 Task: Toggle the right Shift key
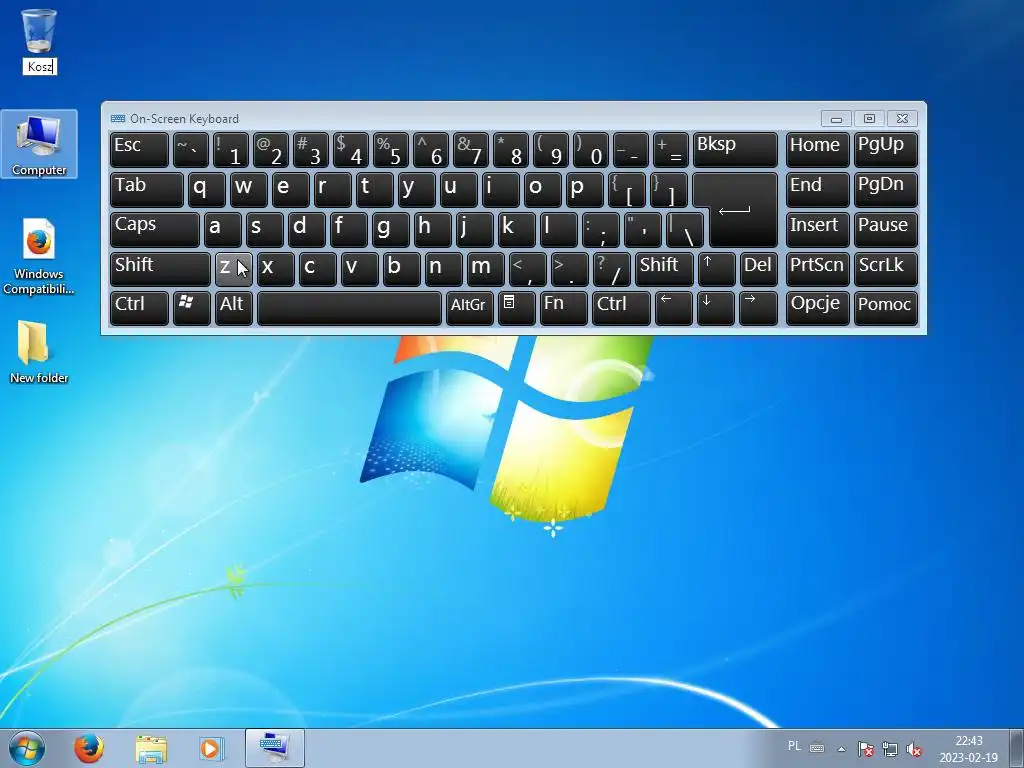pyautogui.click(x=664, y=269)
